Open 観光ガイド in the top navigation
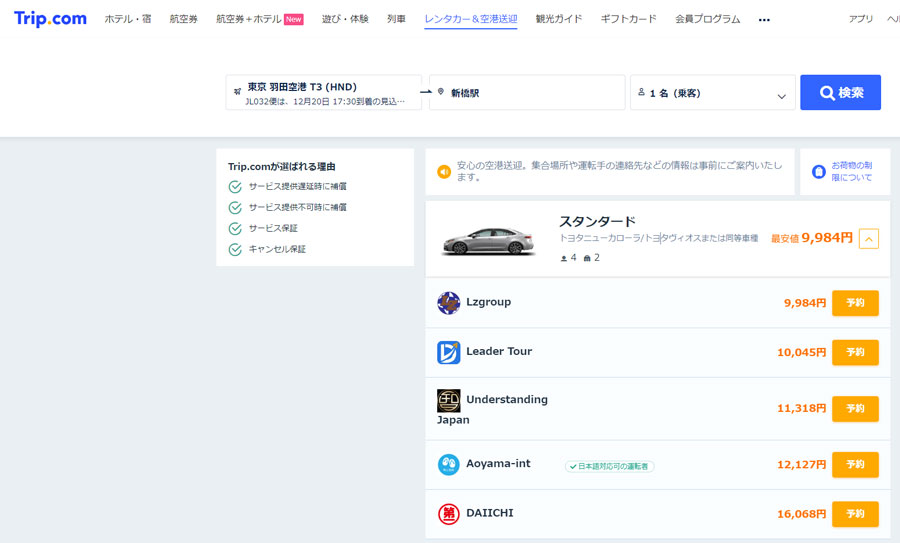Viewport: 900px width, 543px height. pos(558,19)
